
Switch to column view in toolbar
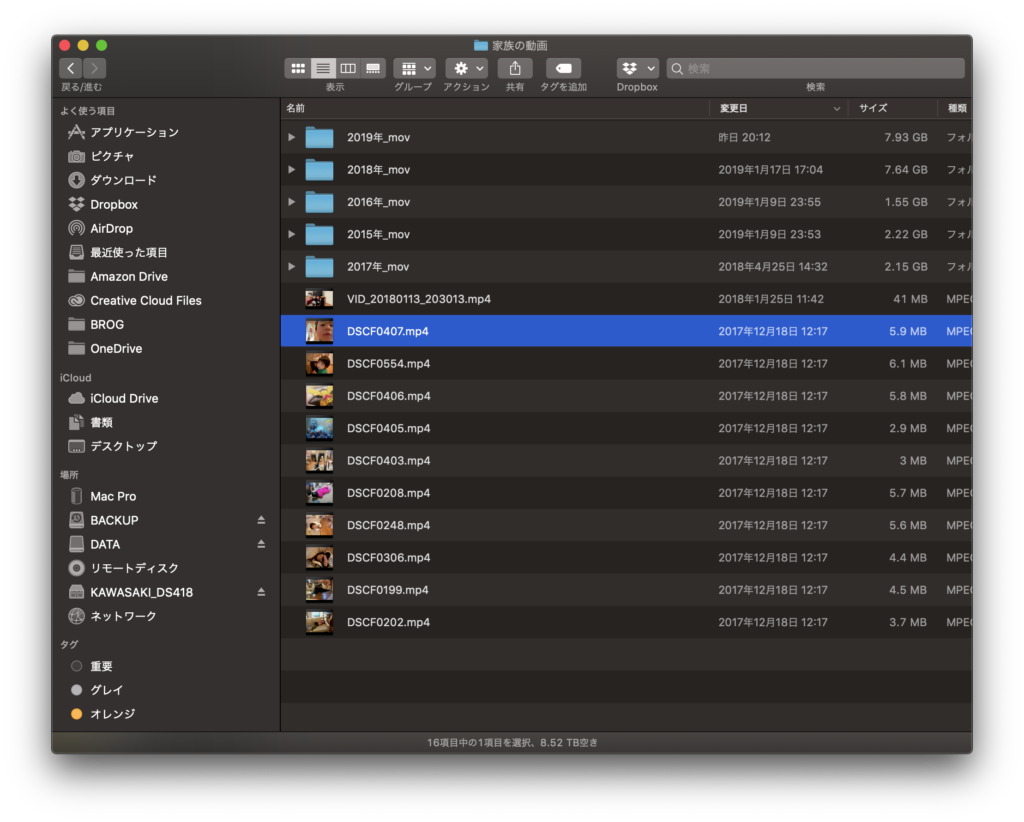coord(348,68)
